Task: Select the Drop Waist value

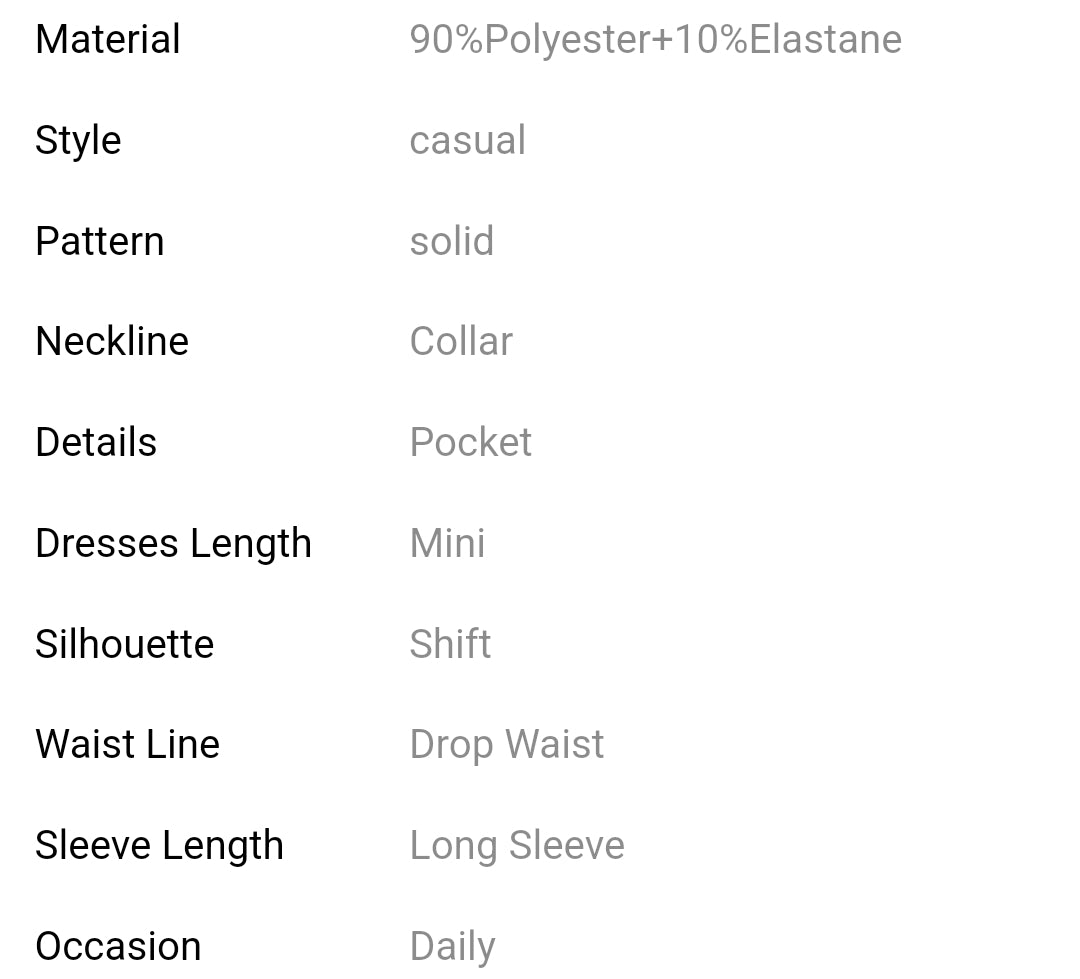Action: tap(506, 744)
